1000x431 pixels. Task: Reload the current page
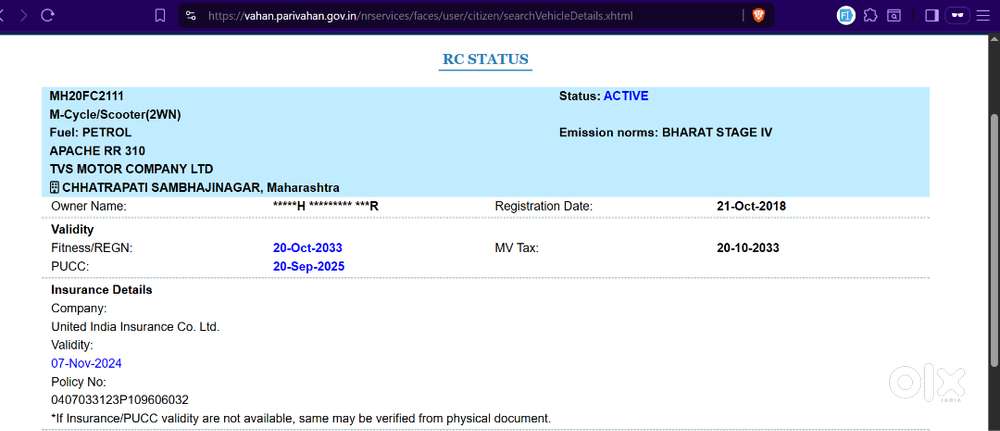48,15
